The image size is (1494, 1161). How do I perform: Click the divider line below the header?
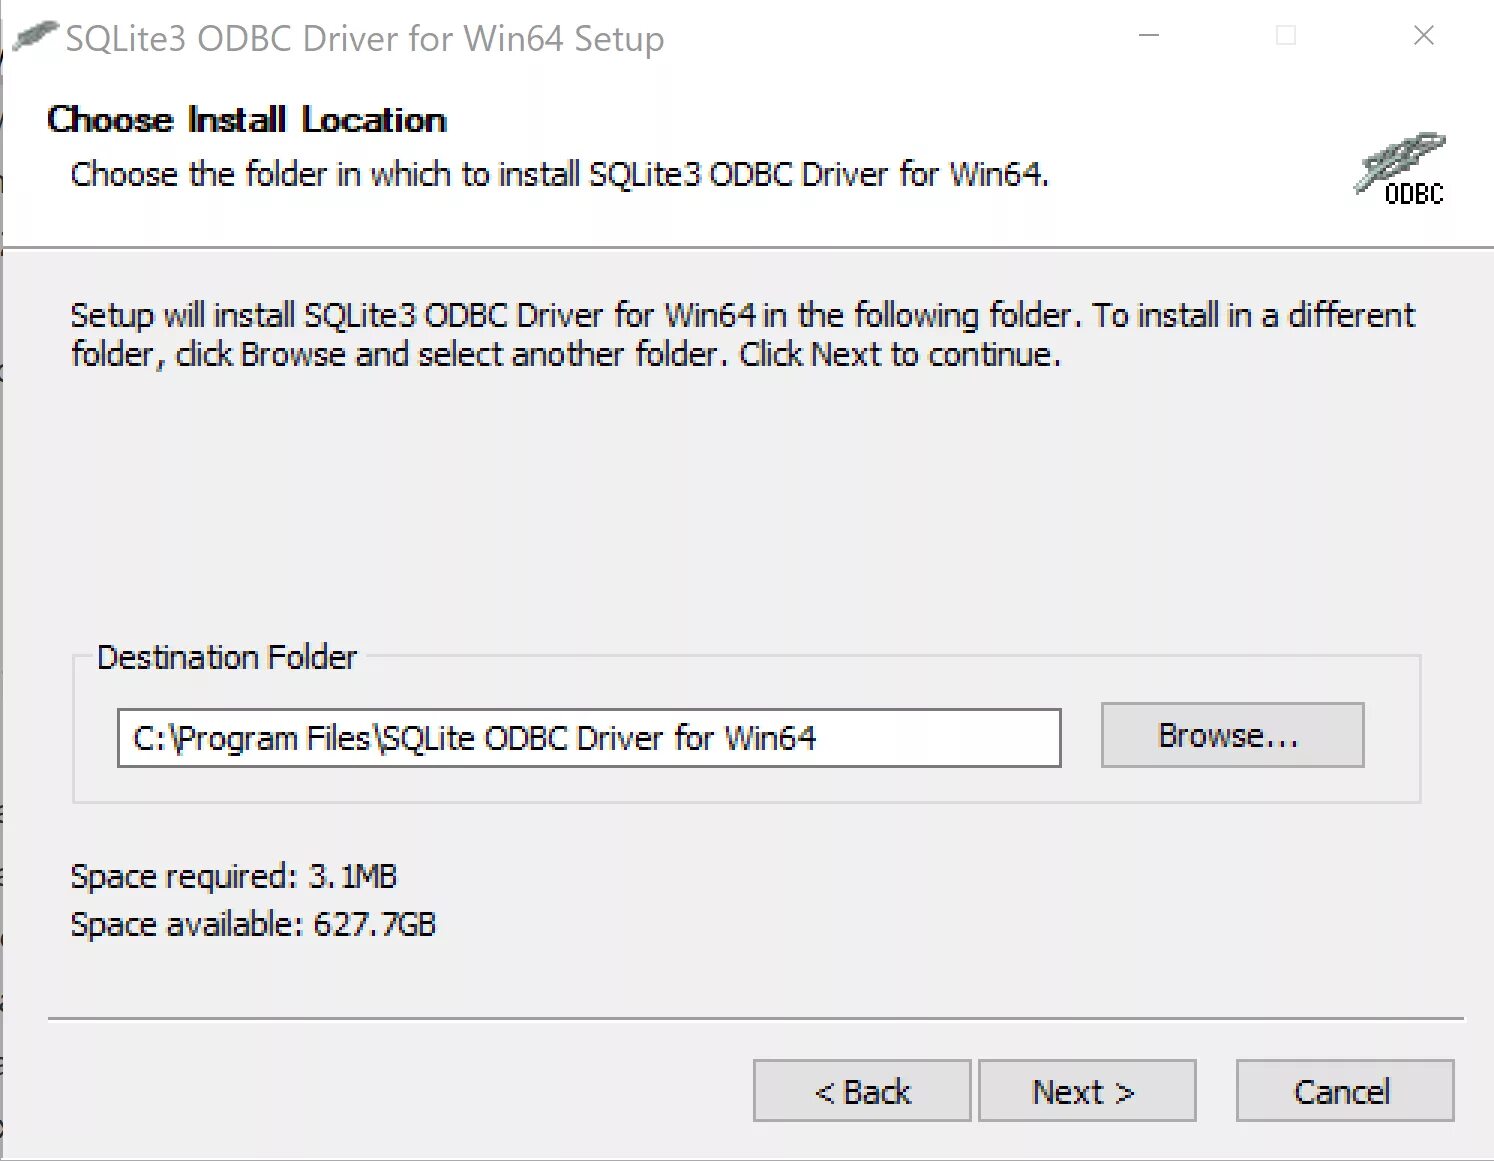click(x=747, y=246)
